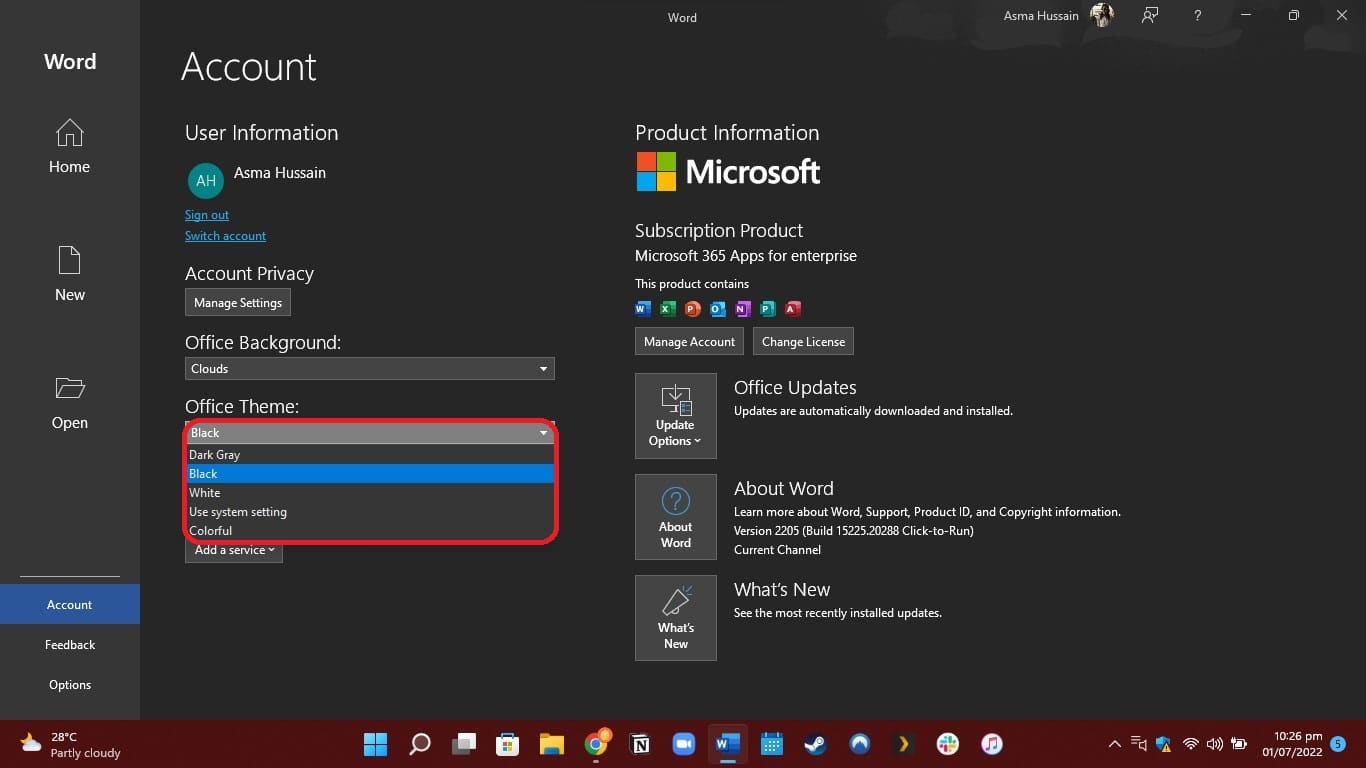Click the New document icon

69,262
